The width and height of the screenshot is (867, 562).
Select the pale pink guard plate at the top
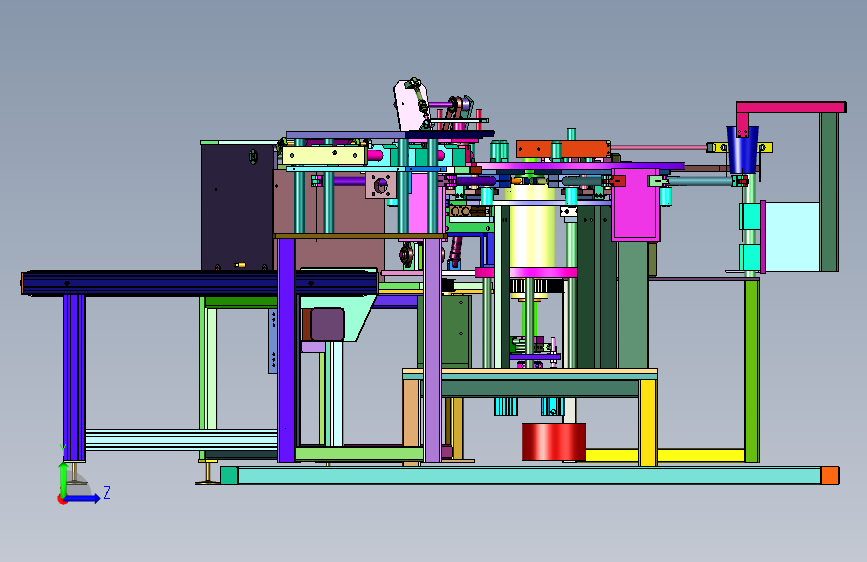click(x=411, y=105)
